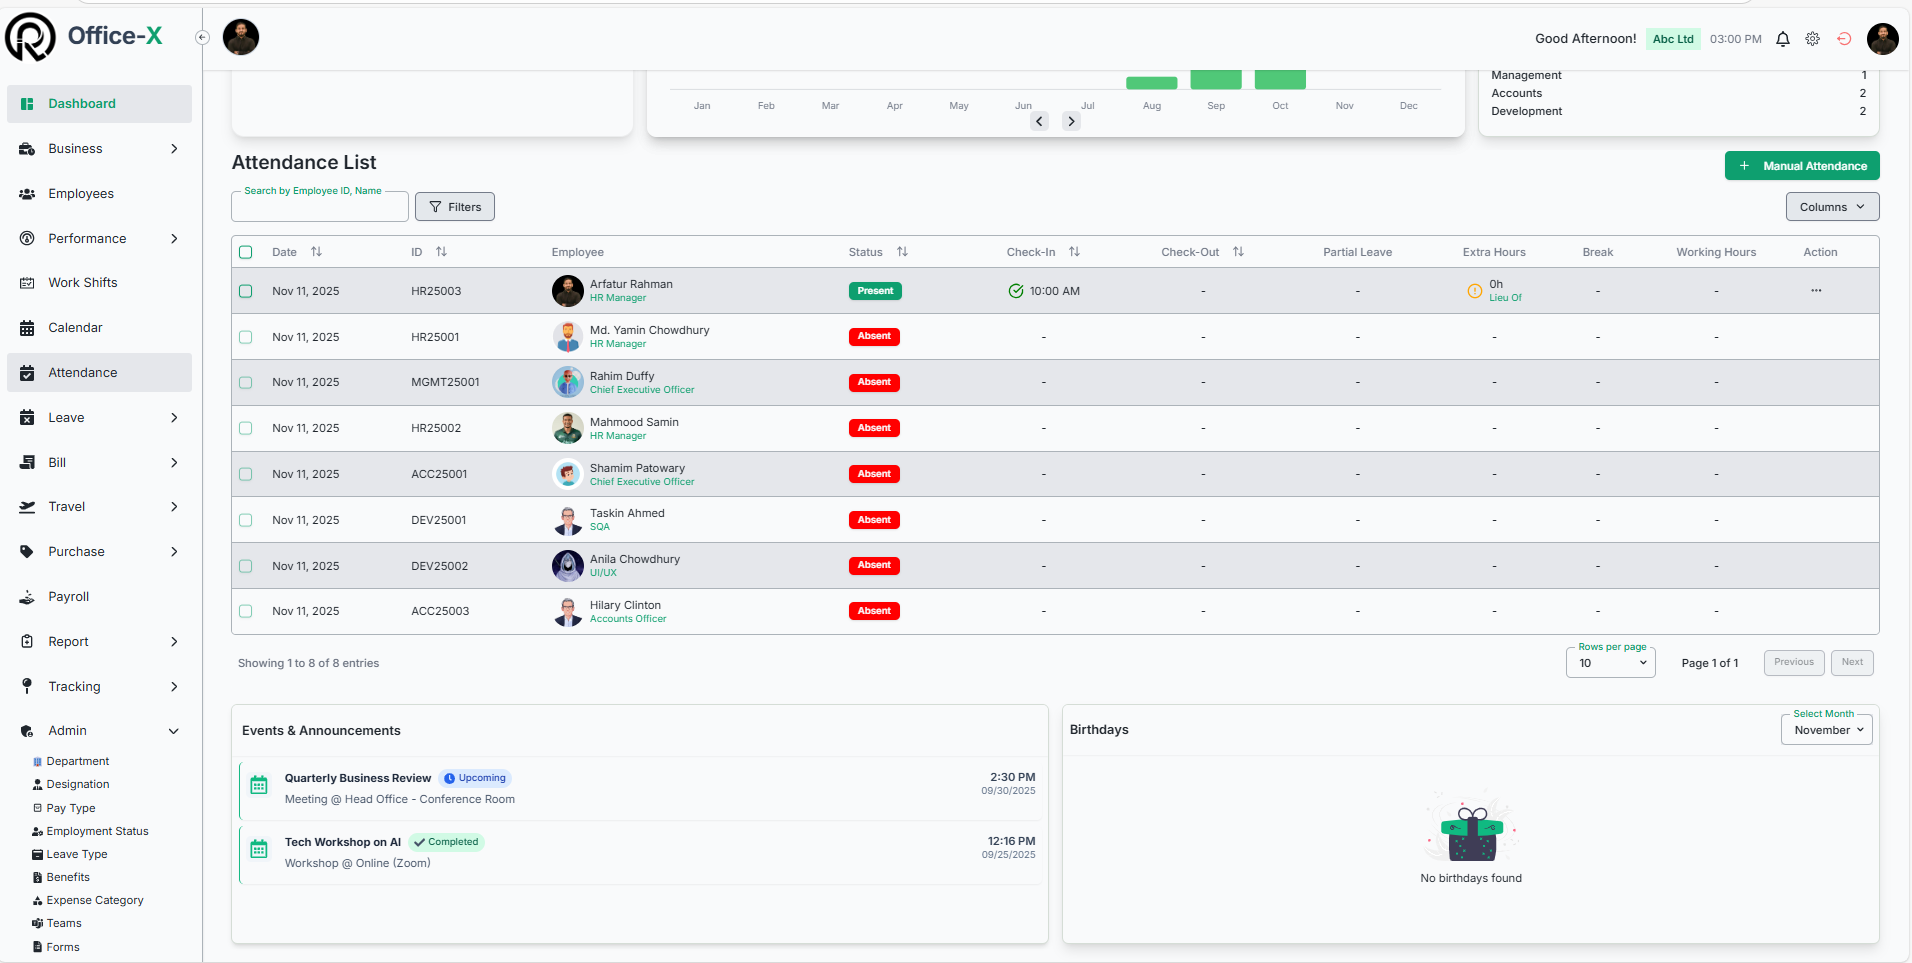Screen dimensions: 1912x963
Task: Toggle the select-all checkbox in table header
Action: (x=246, y=252)
